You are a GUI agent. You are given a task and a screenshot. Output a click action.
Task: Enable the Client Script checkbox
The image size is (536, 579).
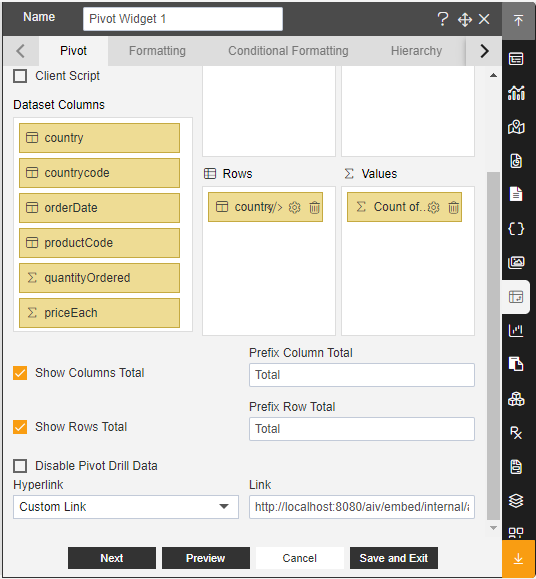(x=20, y=76)
